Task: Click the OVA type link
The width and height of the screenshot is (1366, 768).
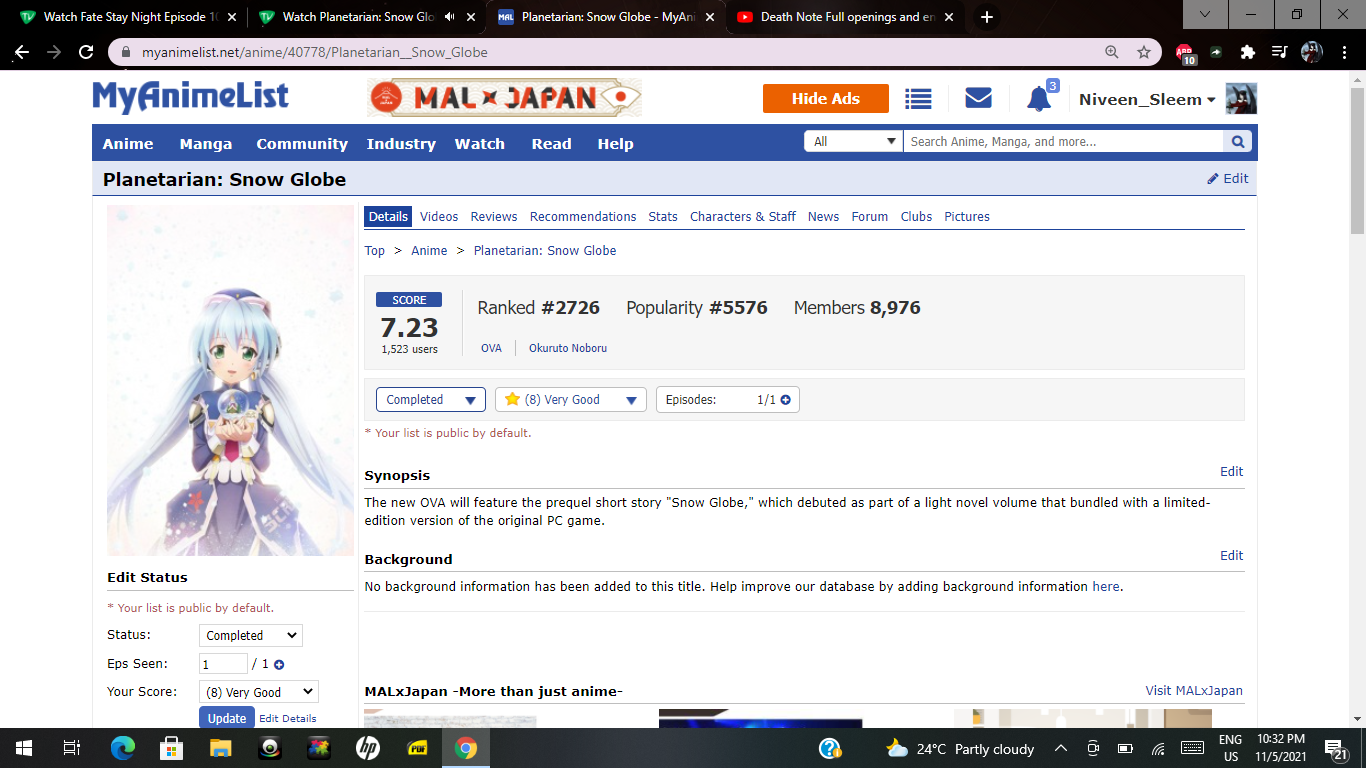Action: (491, 348)
